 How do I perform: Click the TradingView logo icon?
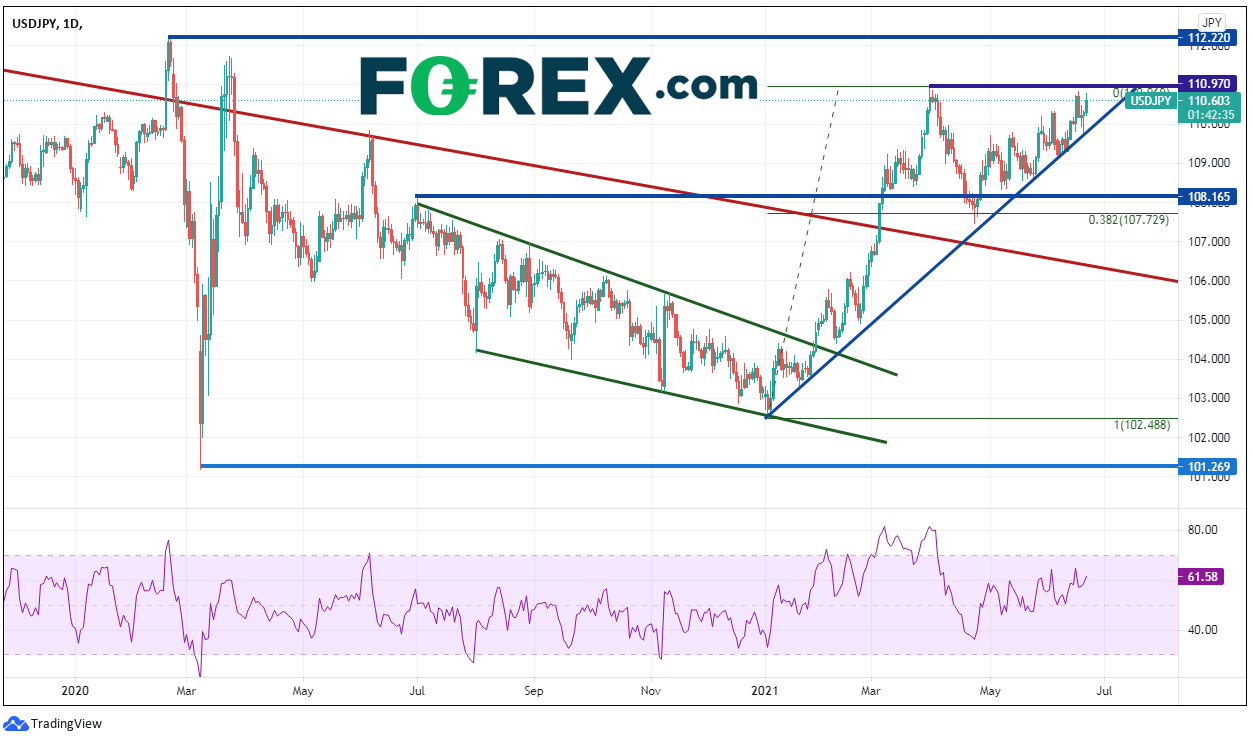16,723
